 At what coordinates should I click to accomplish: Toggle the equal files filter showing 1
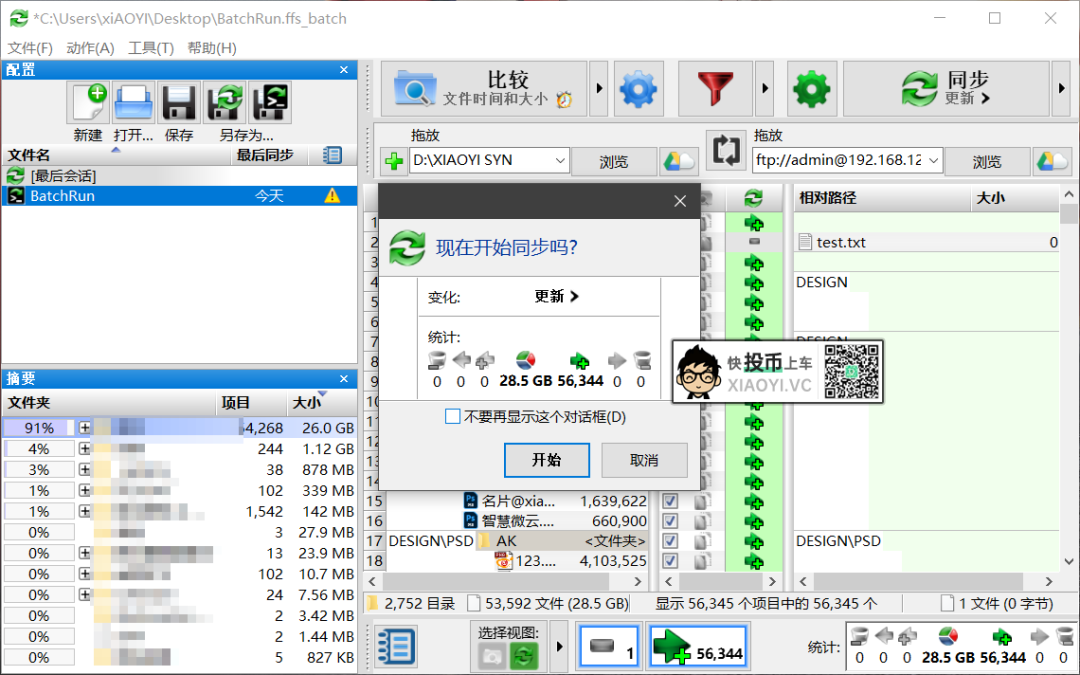coord(610,647)
